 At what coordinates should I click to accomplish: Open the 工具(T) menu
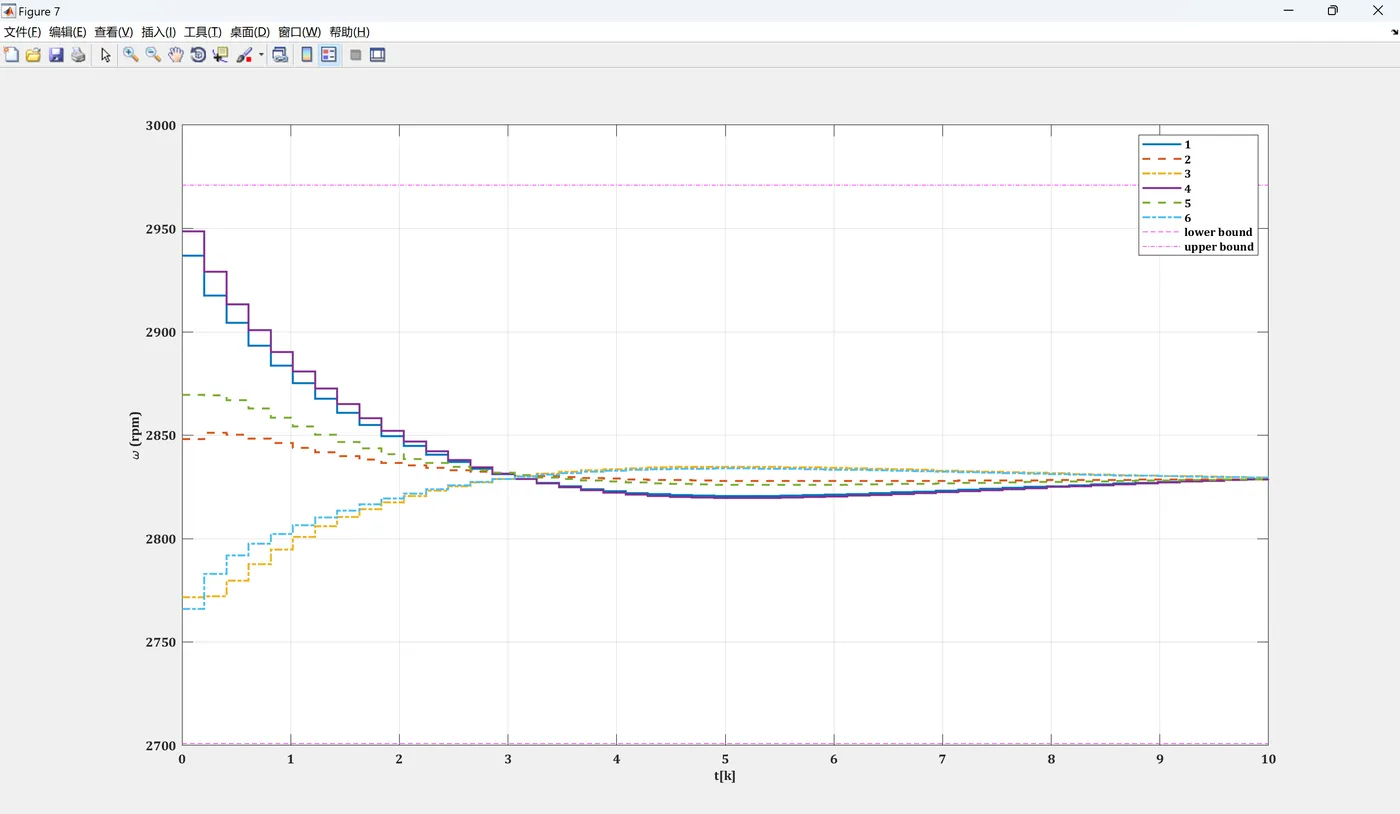[x=203, y=32]
